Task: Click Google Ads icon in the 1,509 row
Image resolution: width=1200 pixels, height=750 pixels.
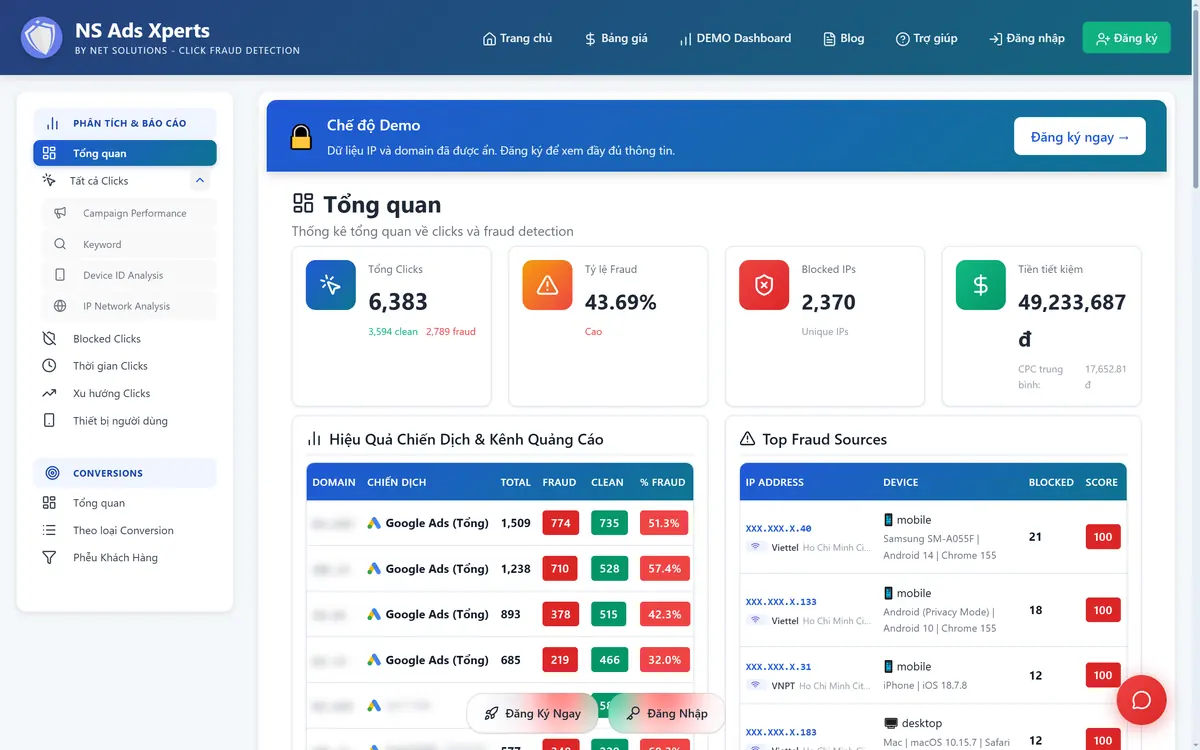Action: point(374,523)
